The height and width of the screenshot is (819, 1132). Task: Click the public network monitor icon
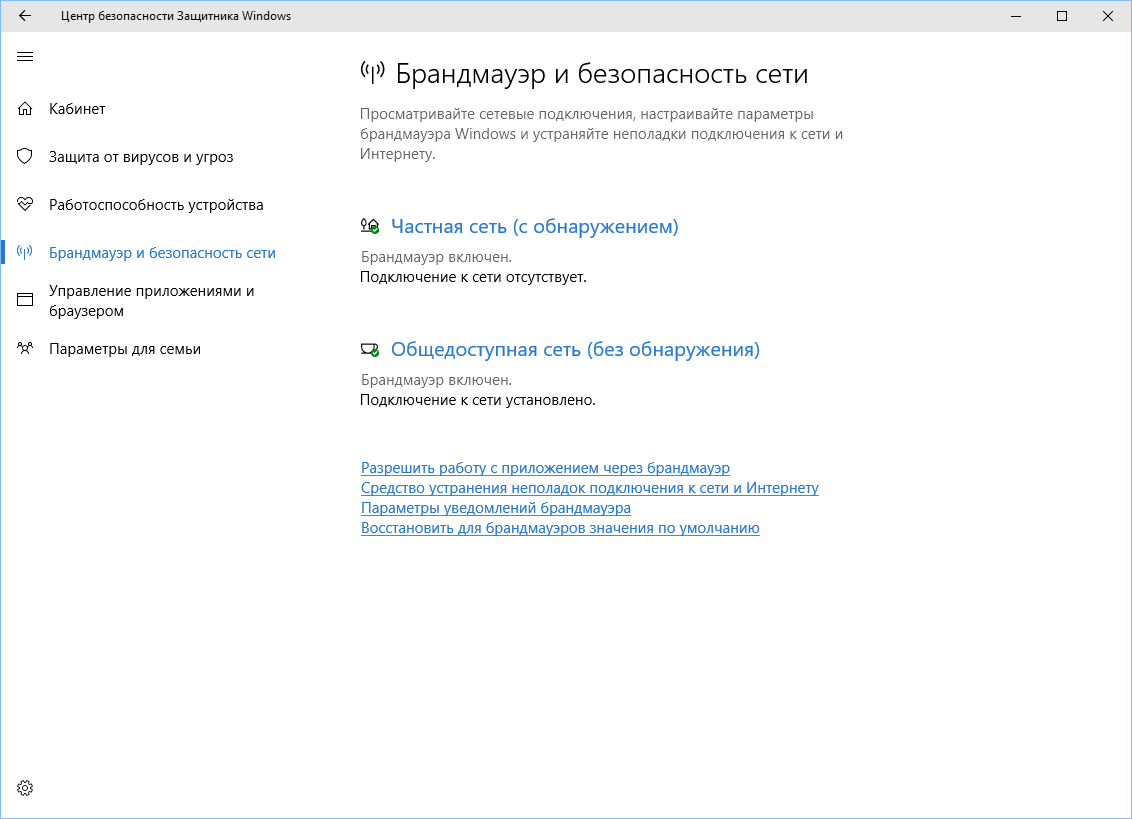(x=369, y=348)
